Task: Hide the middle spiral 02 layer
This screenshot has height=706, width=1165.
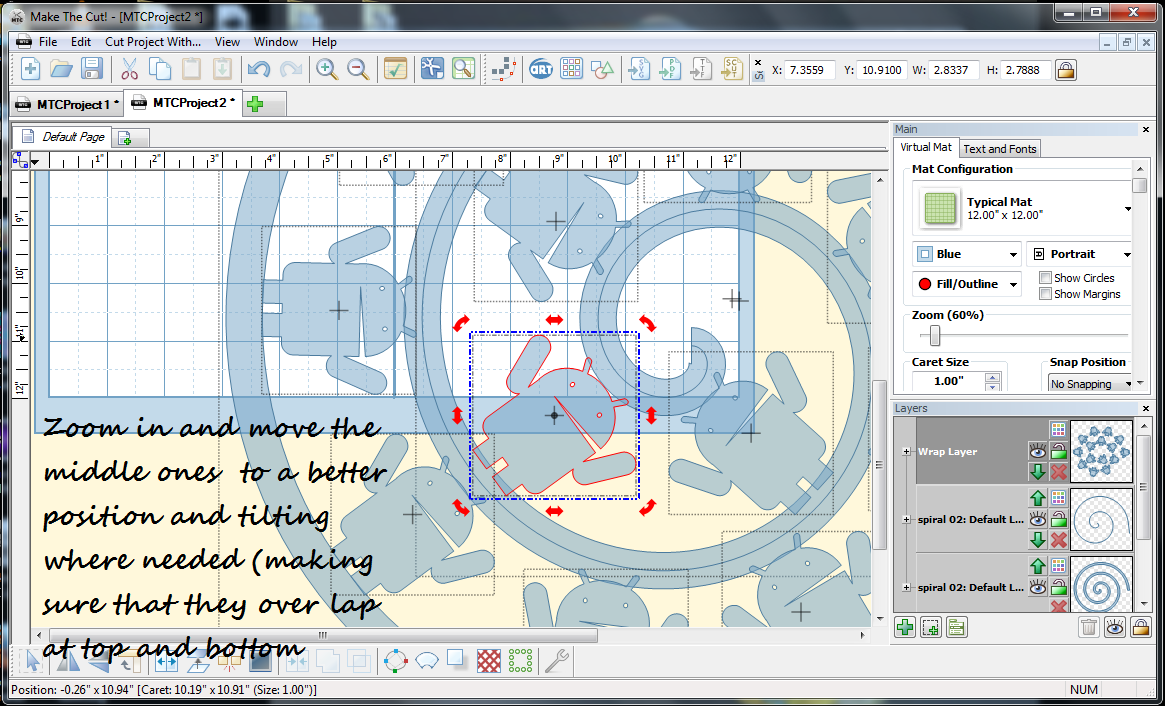Action: coord(1037,519)
